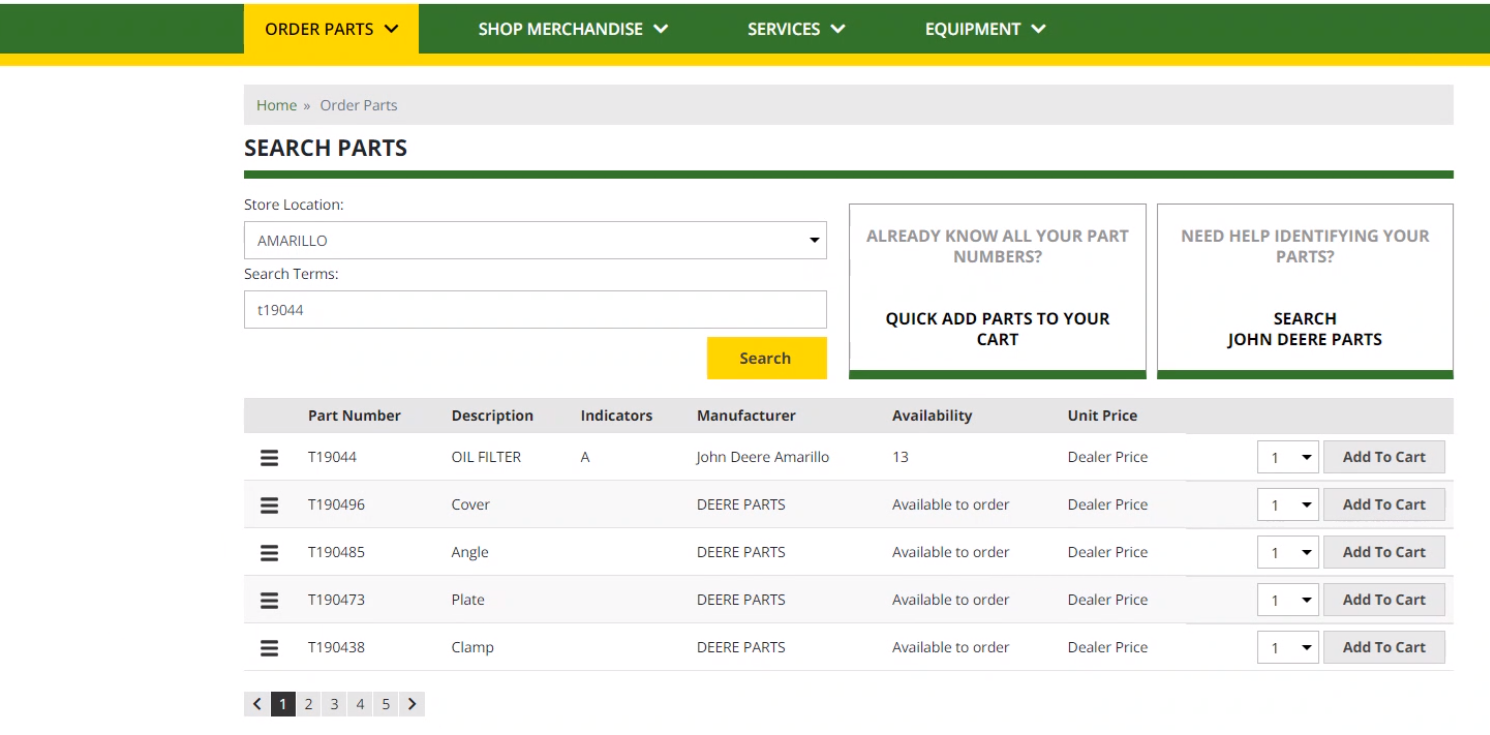The image size is (1490, 735).
Task: Open the row menu for the Clamp part
Action: point(272,646)
